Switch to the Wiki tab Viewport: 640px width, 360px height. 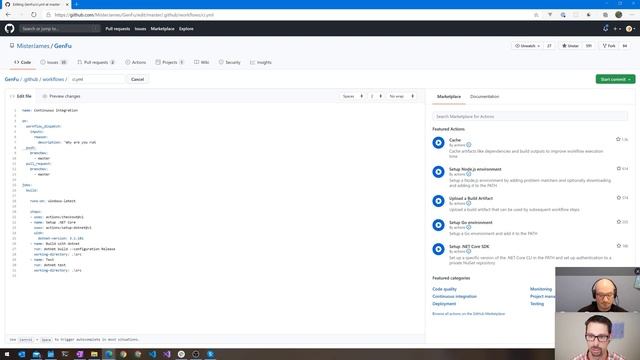[x=202, y=62]
